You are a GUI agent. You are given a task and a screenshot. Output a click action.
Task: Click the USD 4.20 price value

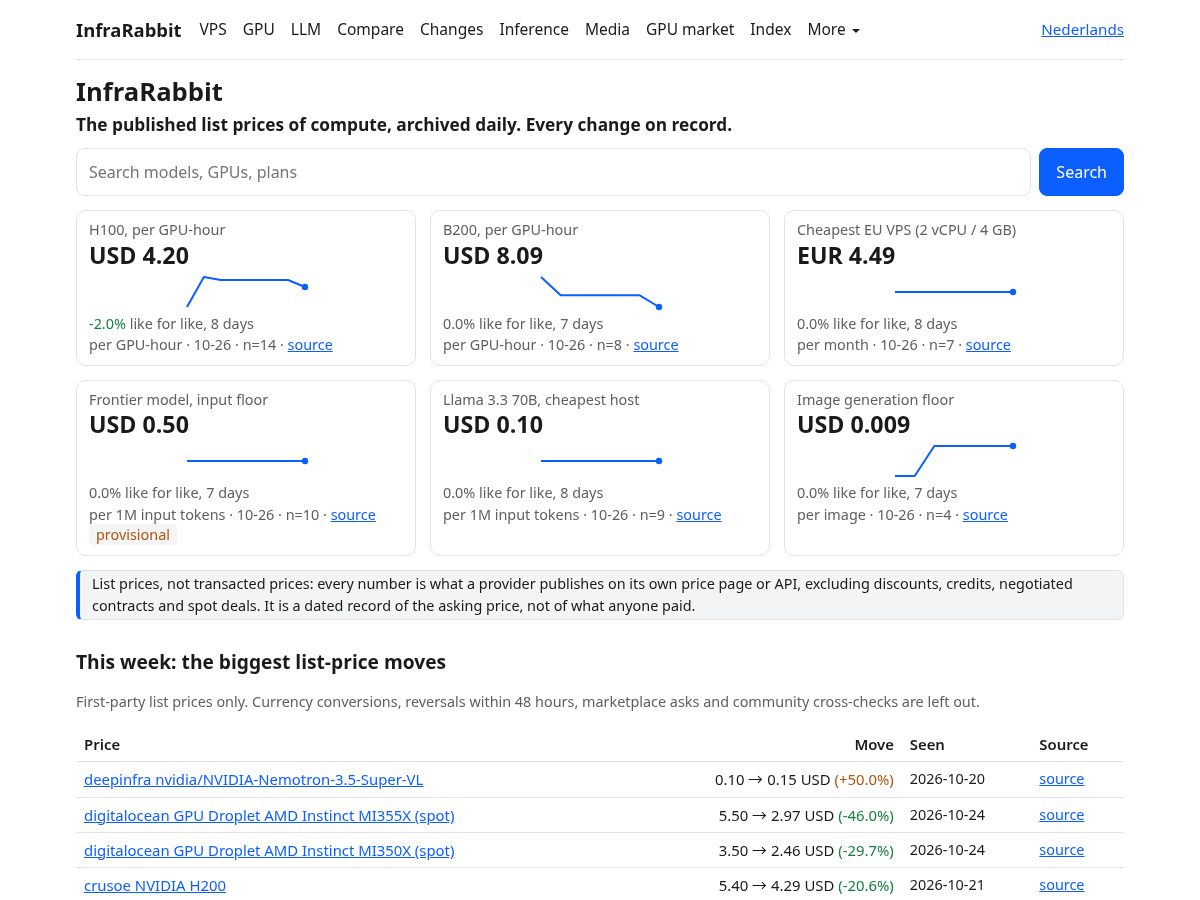139,256
